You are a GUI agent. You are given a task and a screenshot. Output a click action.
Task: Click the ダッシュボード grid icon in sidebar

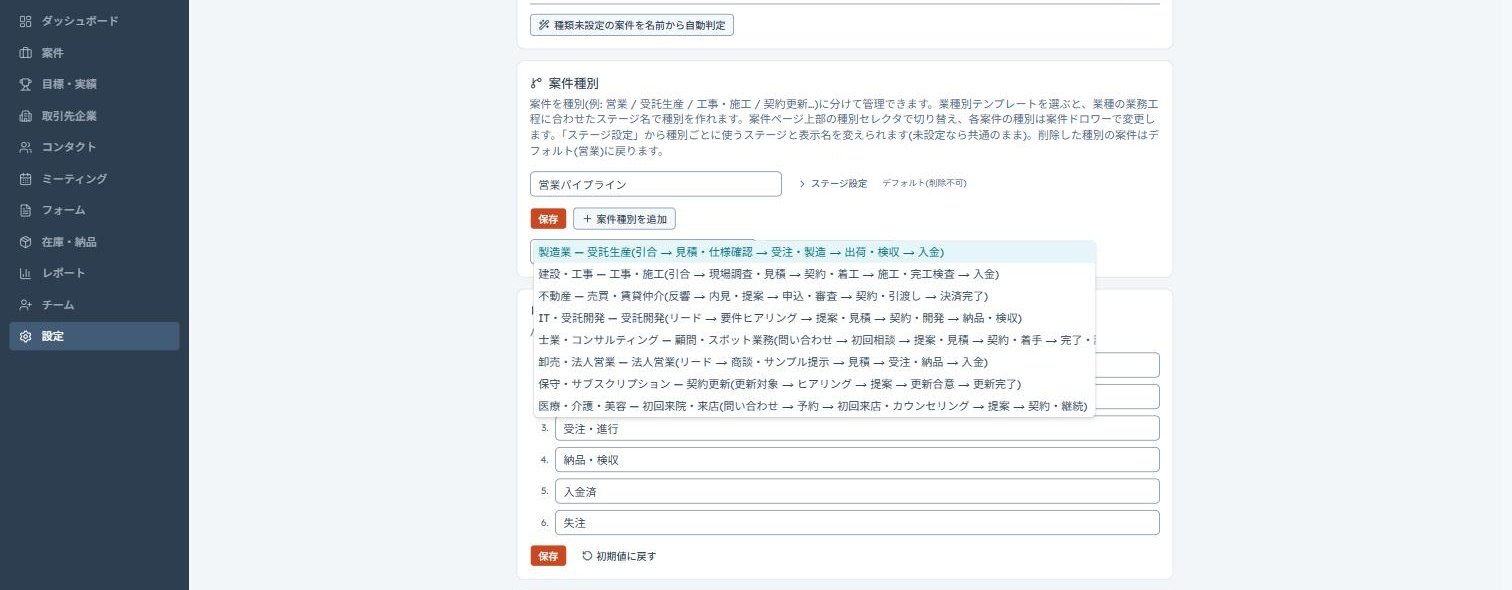[26, 21]
